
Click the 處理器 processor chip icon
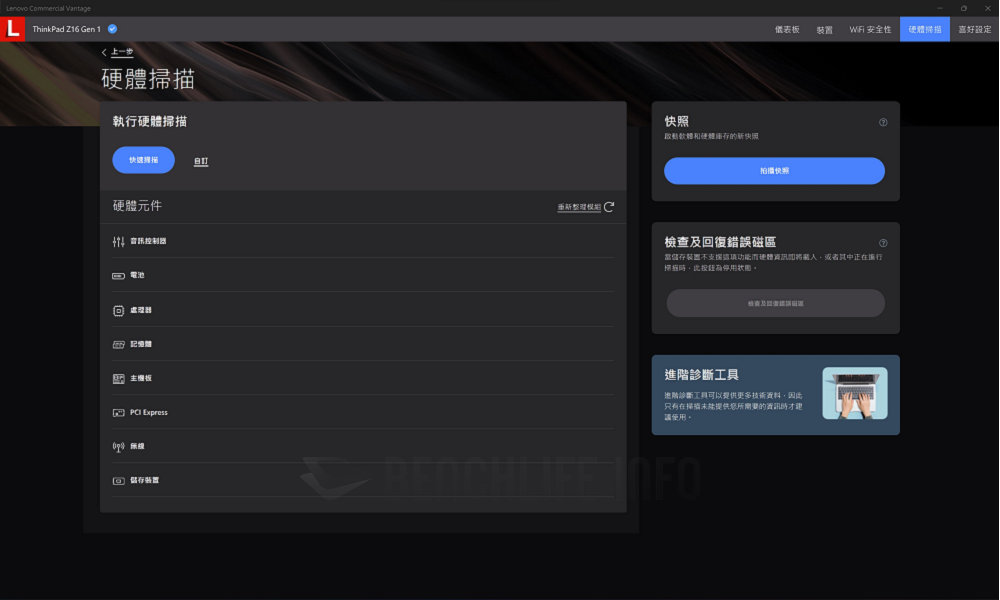(117, 310)
